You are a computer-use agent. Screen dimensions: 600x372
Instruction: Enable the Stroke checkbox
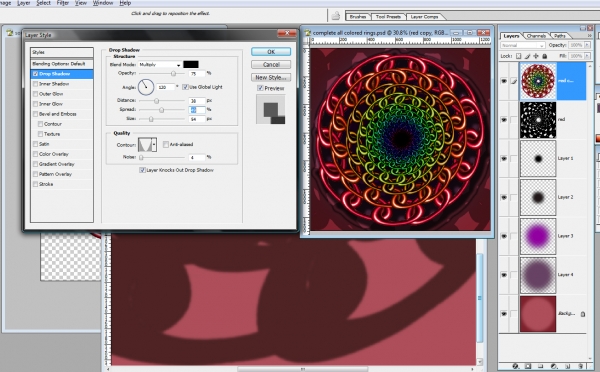click(x=36, y=184)
